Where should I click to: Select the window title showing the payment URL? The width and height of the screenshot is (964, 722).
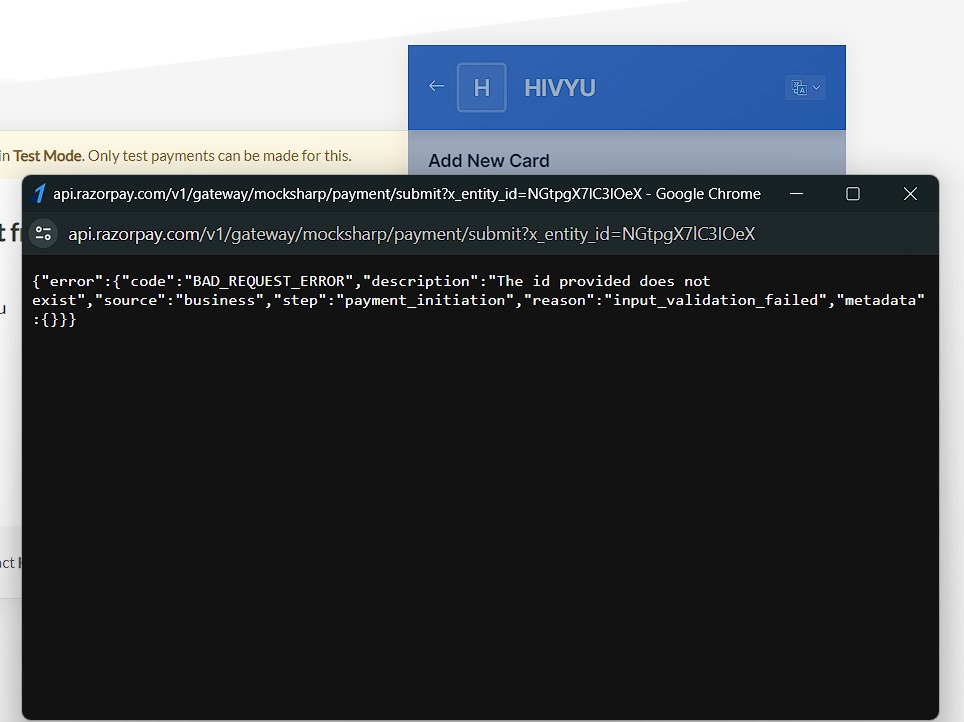click(400, 193)
